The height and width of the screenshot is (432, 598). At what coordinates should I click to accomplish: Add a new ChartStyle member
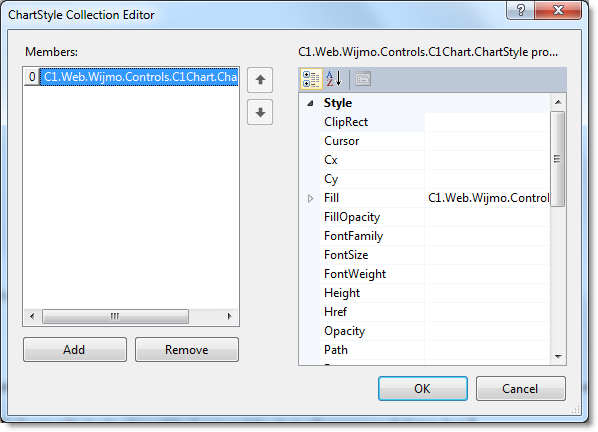click(75, 349)
